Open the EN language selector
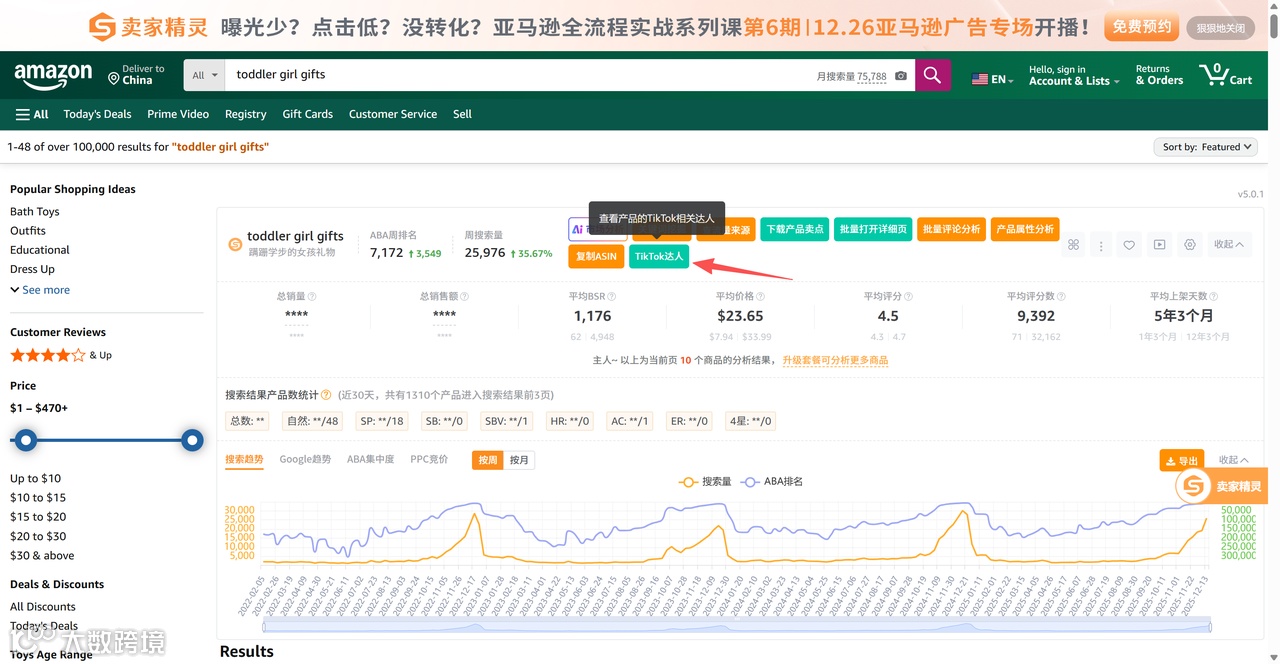The image size is (1280, 664). [x=993, y=79]
